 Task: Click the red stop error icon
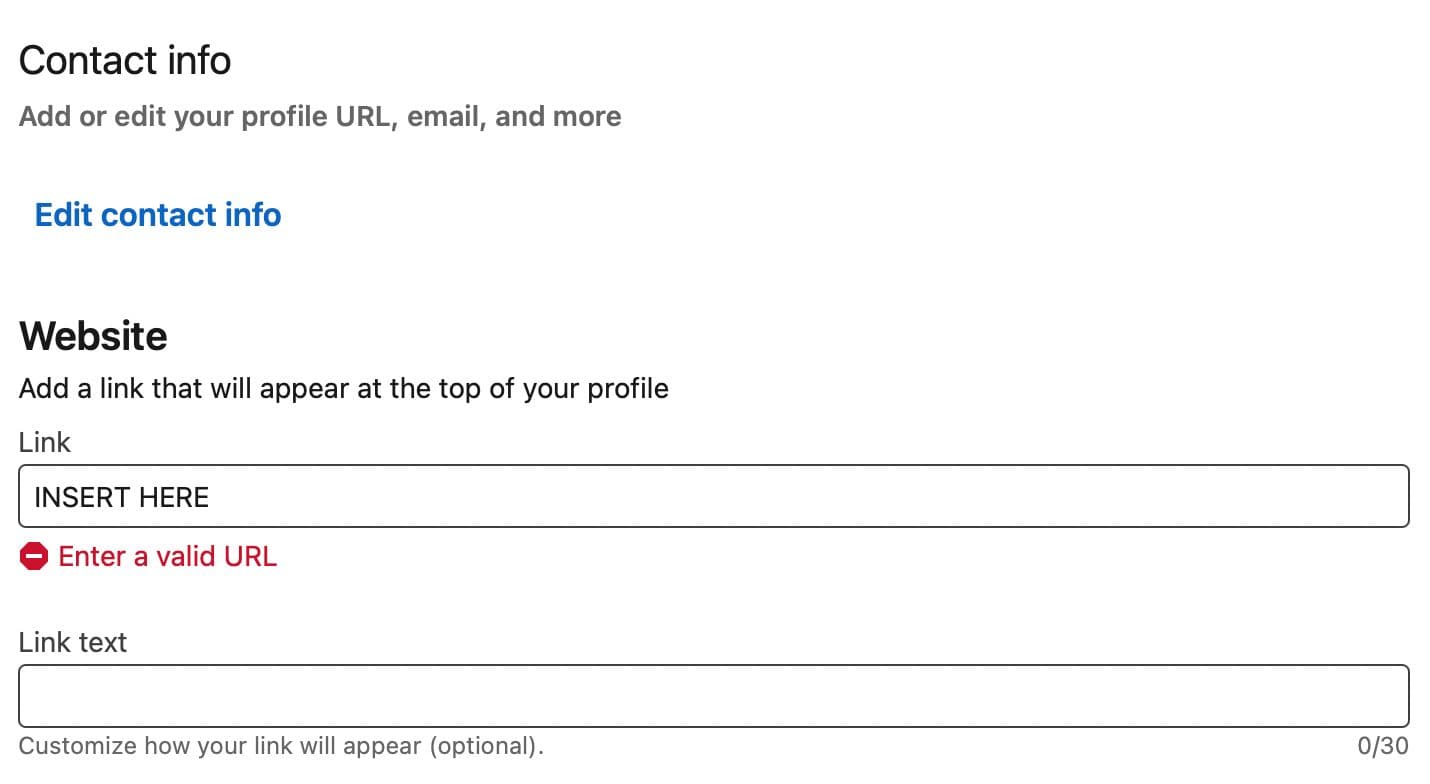(x=34, y=557)
